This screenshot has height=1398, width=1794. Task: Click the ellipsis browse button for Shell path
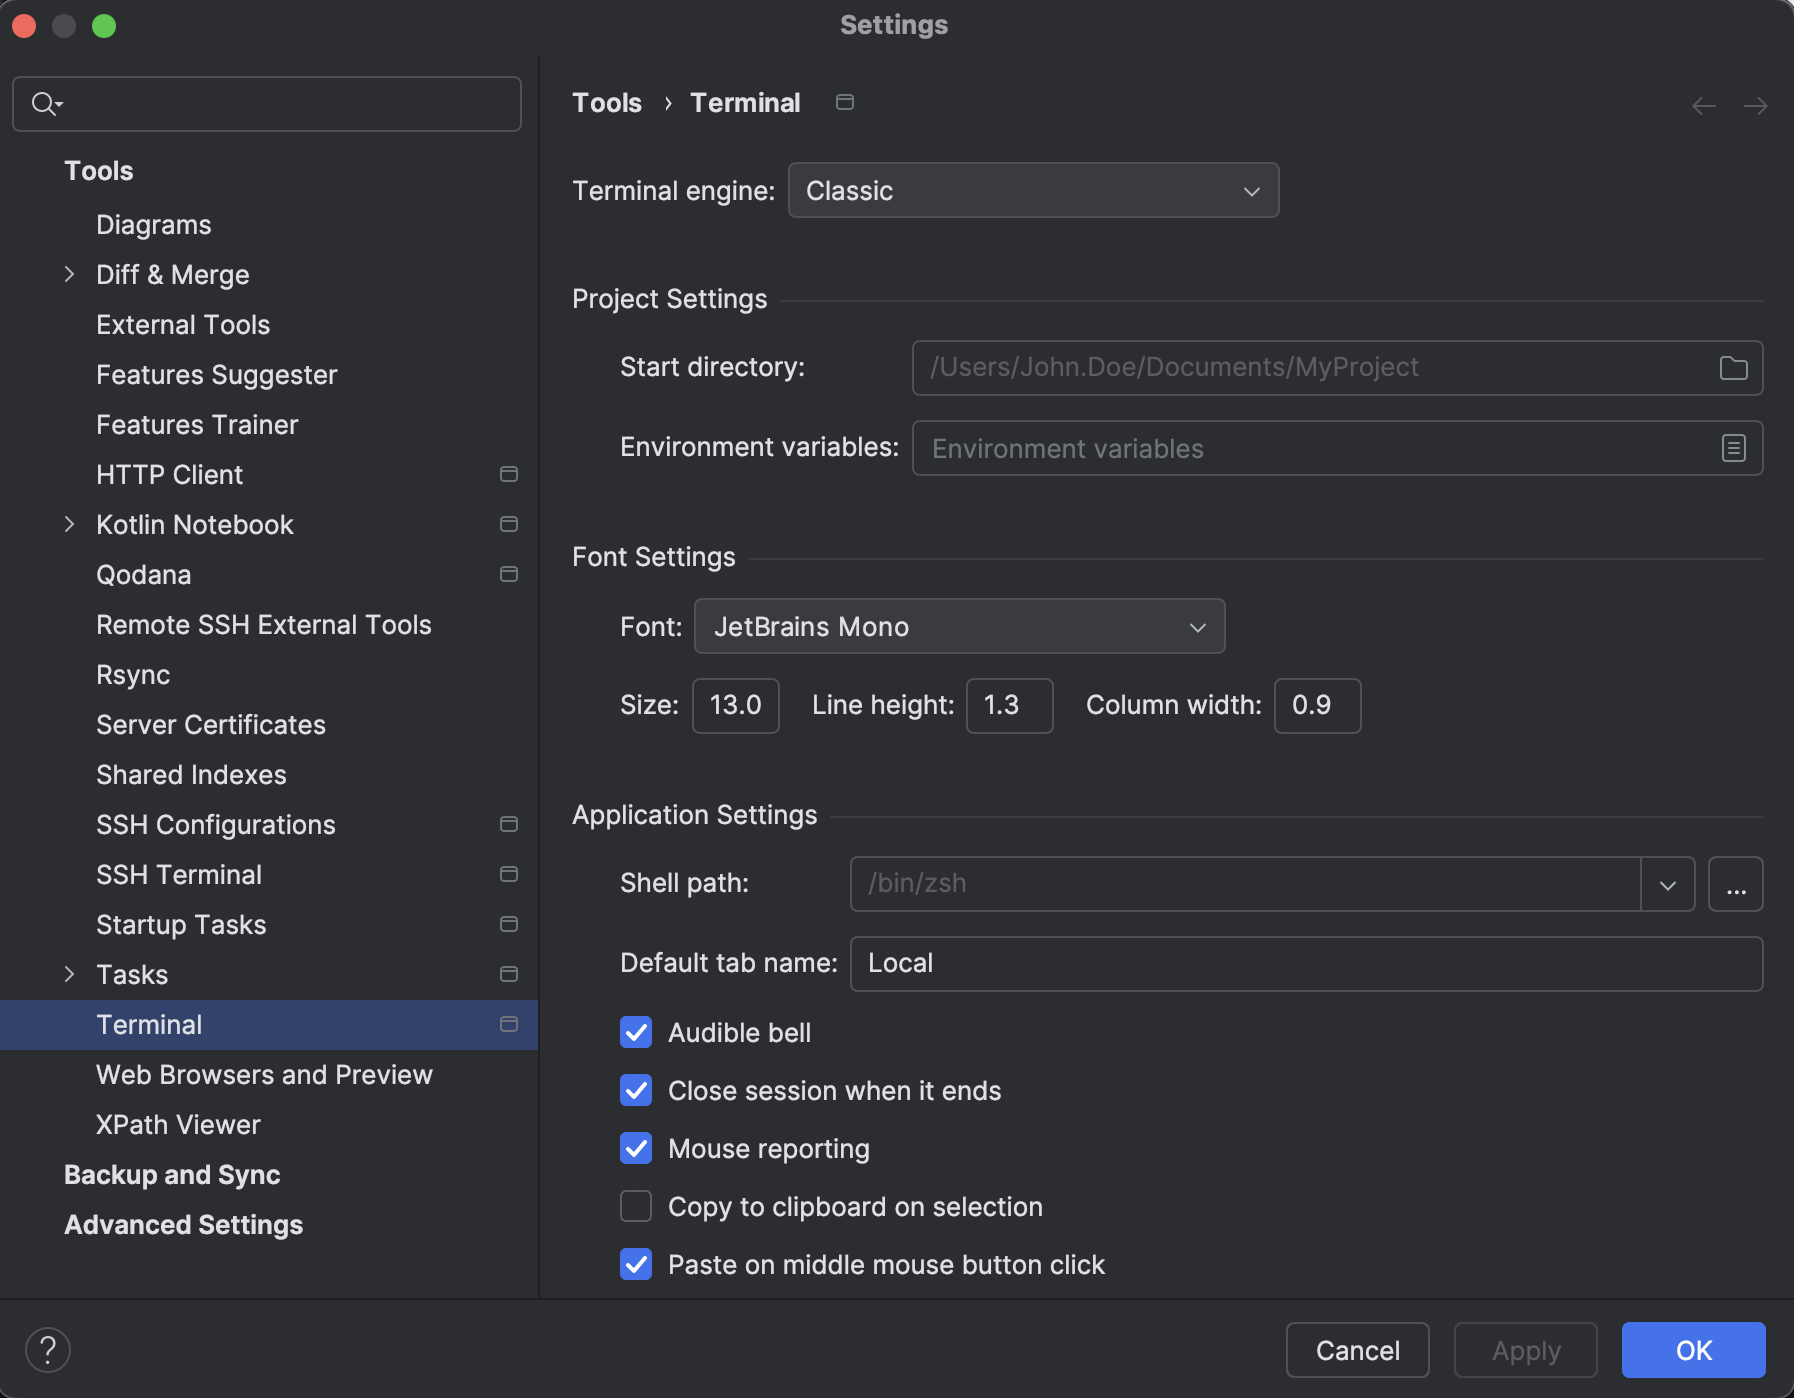[x=1735, y=884]
